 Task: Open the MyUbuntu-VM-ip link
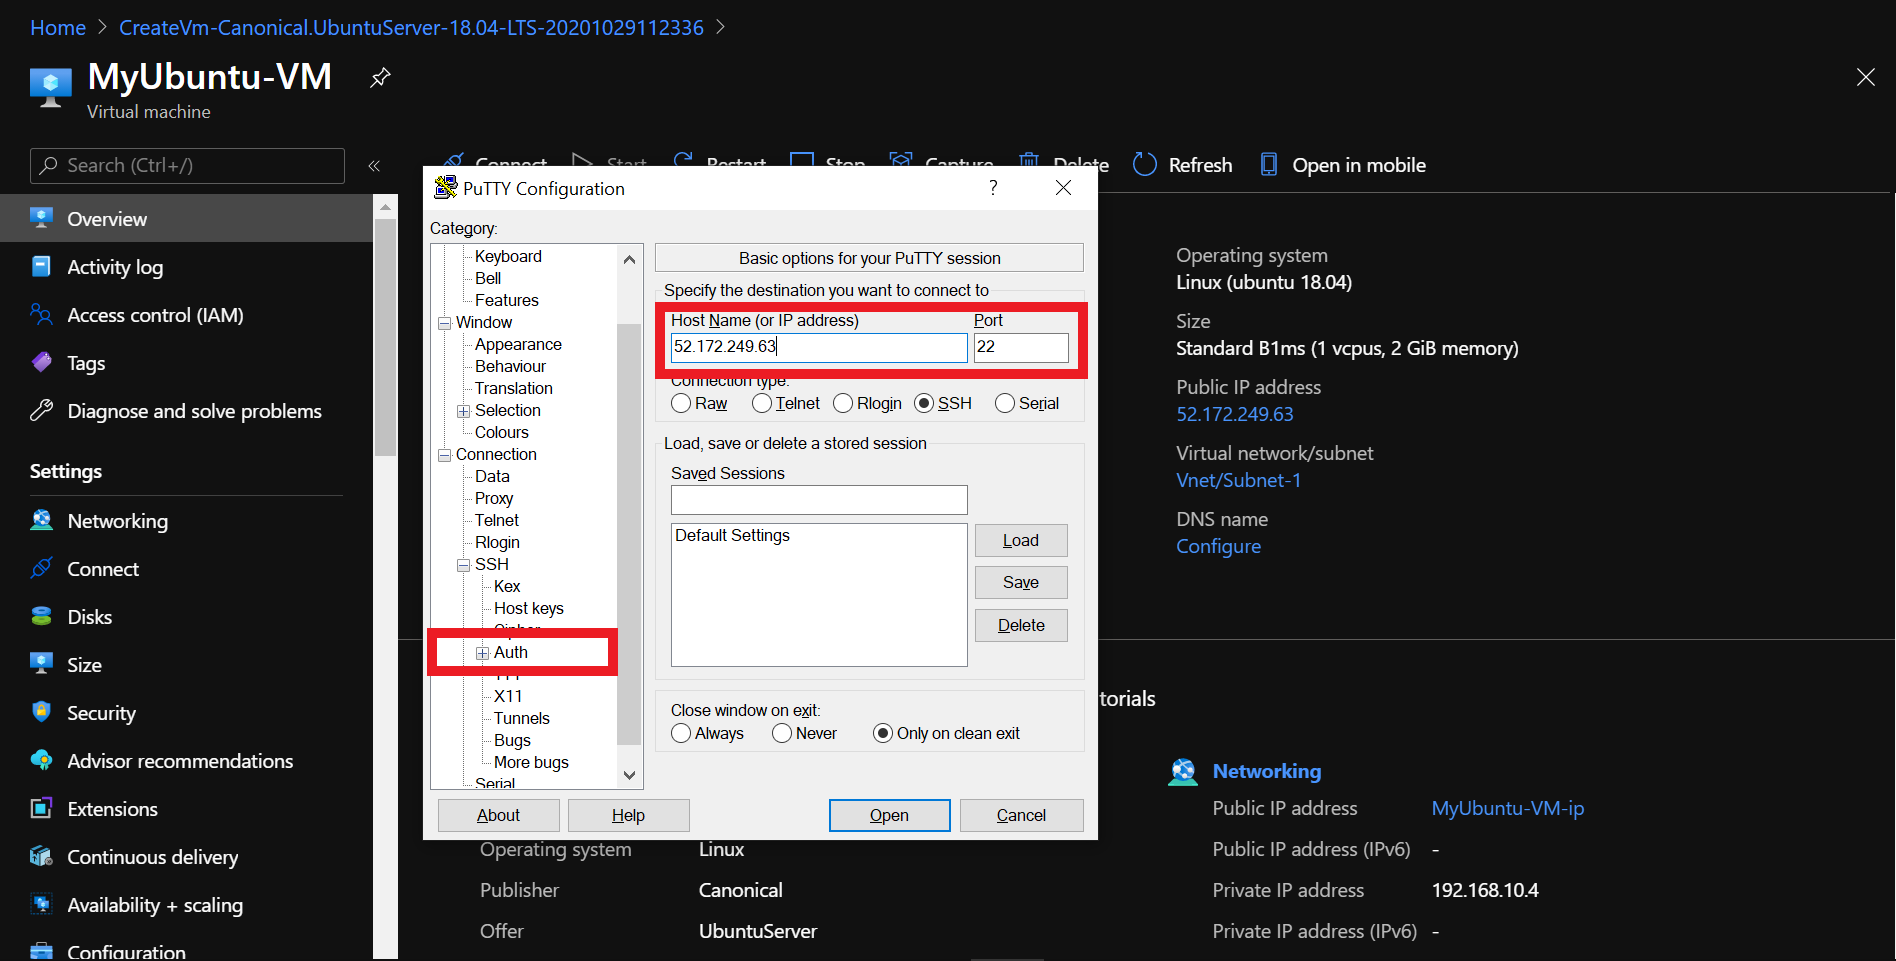[x=1508, y=808]
